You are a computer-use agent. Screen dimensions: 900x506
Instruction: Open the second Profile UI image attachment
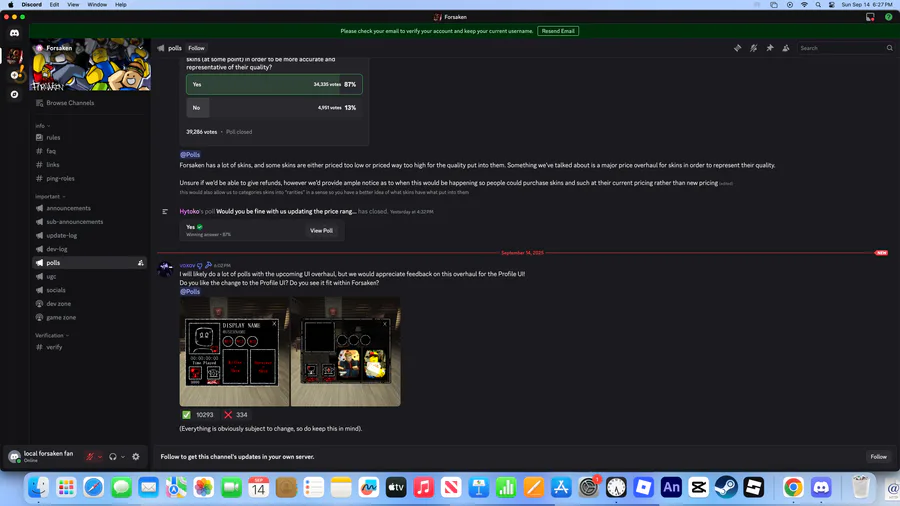[x=346, y=352]
